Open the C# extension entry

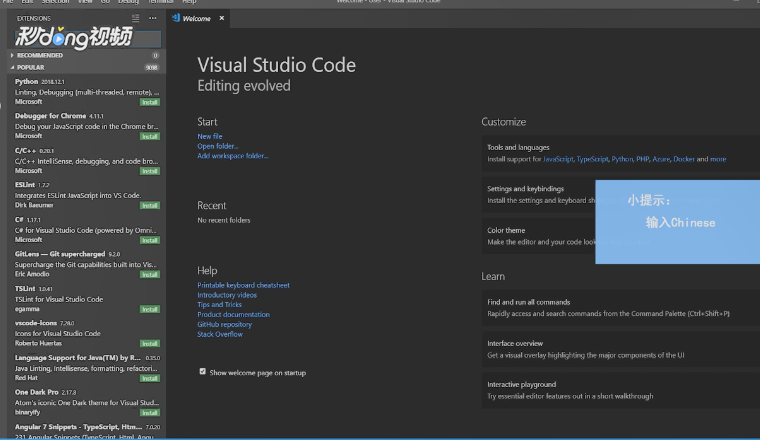(87, 230)
